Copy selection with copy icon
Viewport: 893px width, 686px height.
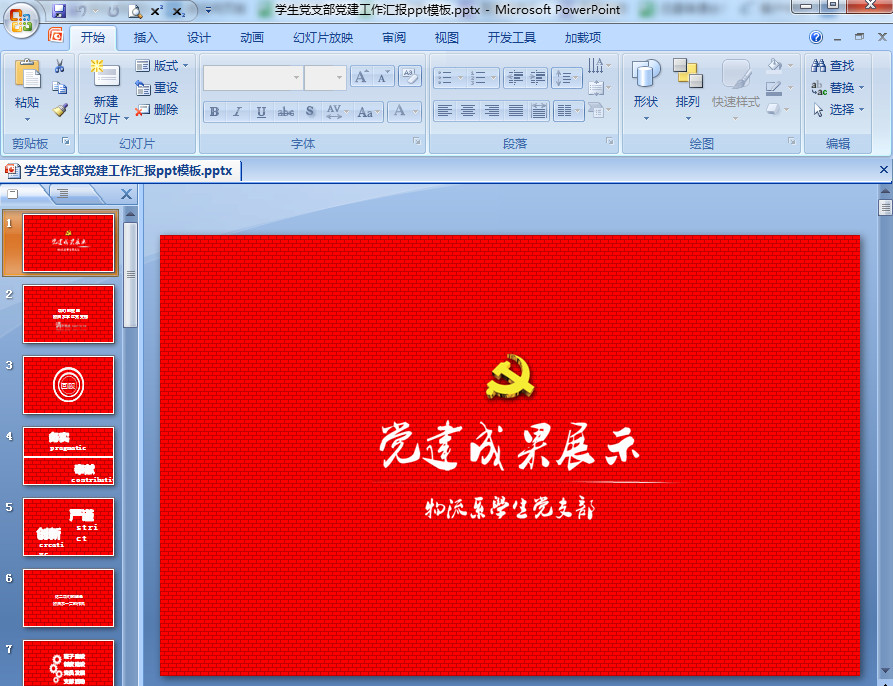coord(59,88)
